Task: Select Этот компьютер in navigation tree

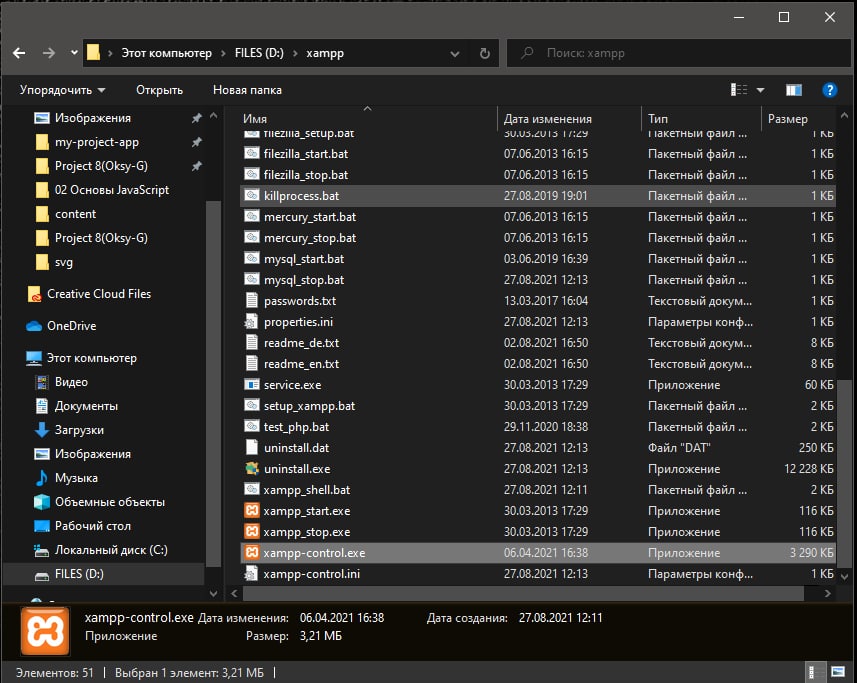Action: pyautogui.click(x=91, y=358)
